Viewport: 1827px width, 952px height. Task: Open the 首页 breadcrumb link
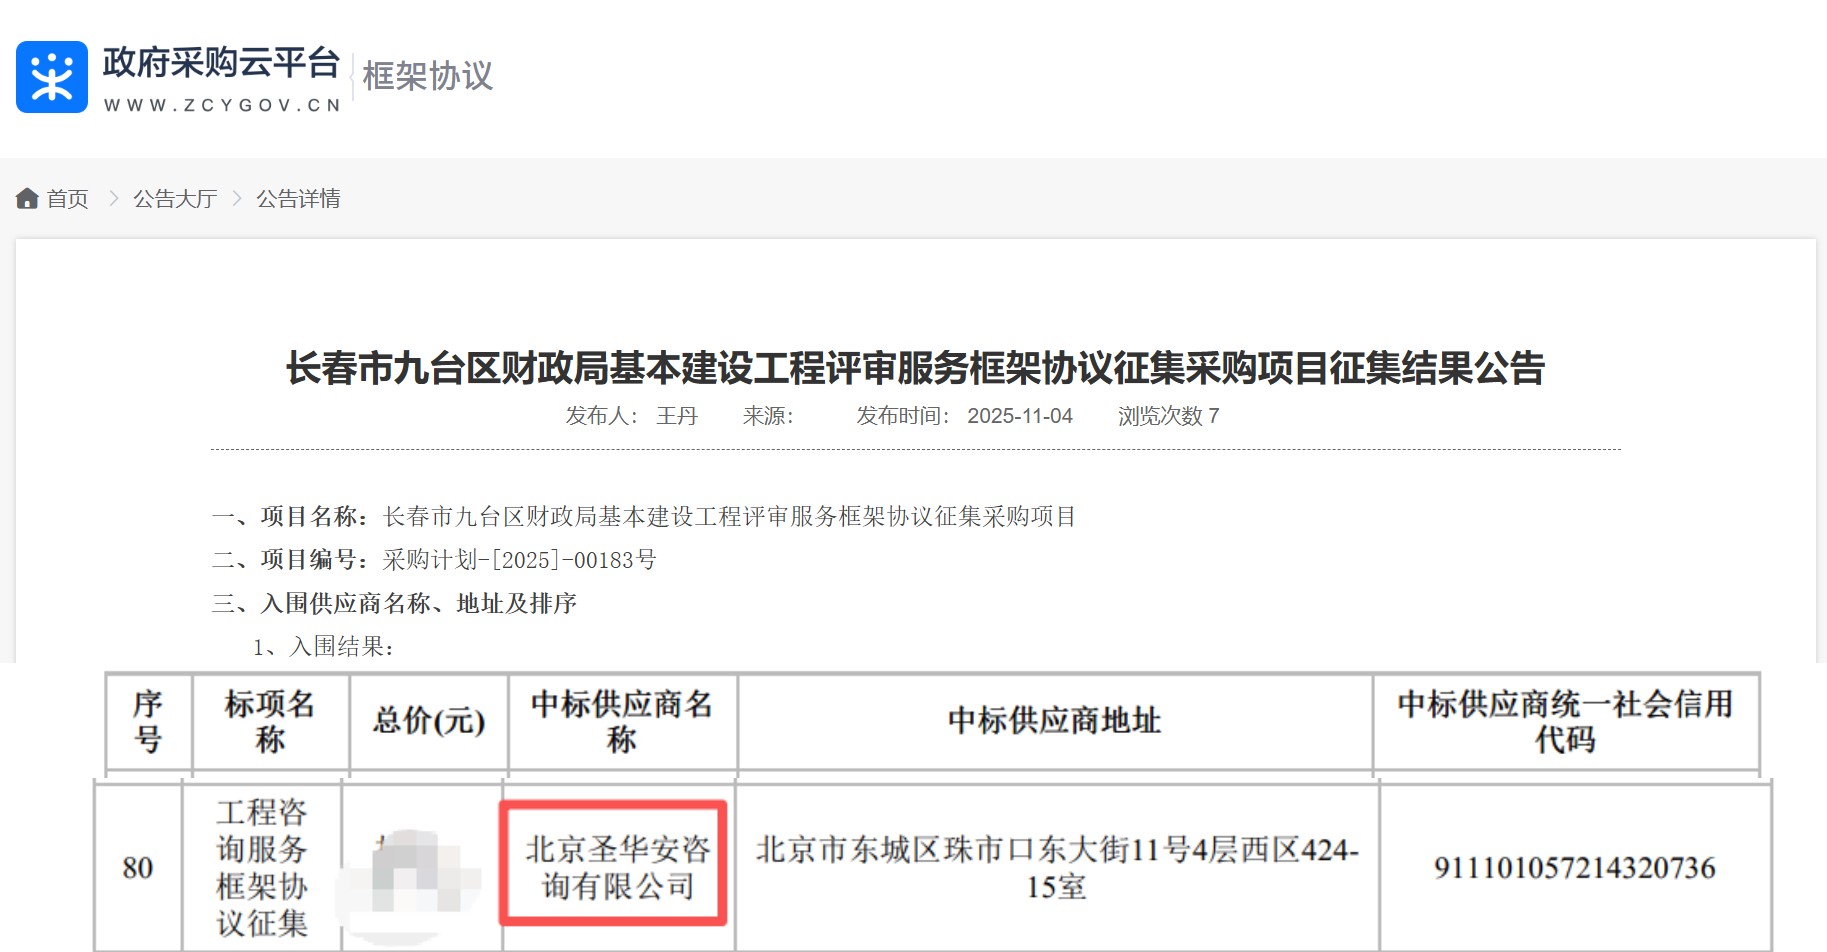68,199
